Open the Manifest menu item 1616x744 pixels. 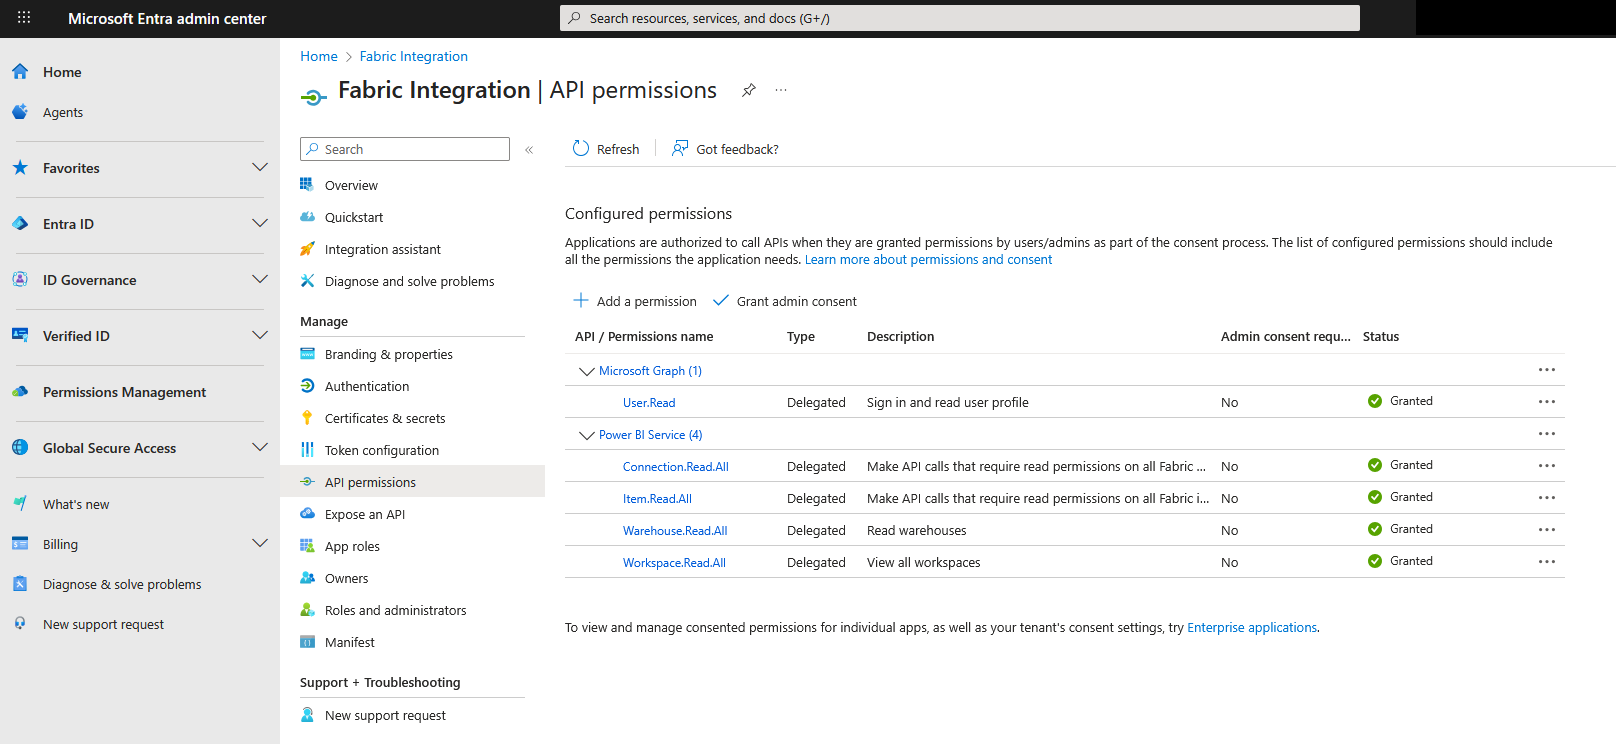coord(349,642)
